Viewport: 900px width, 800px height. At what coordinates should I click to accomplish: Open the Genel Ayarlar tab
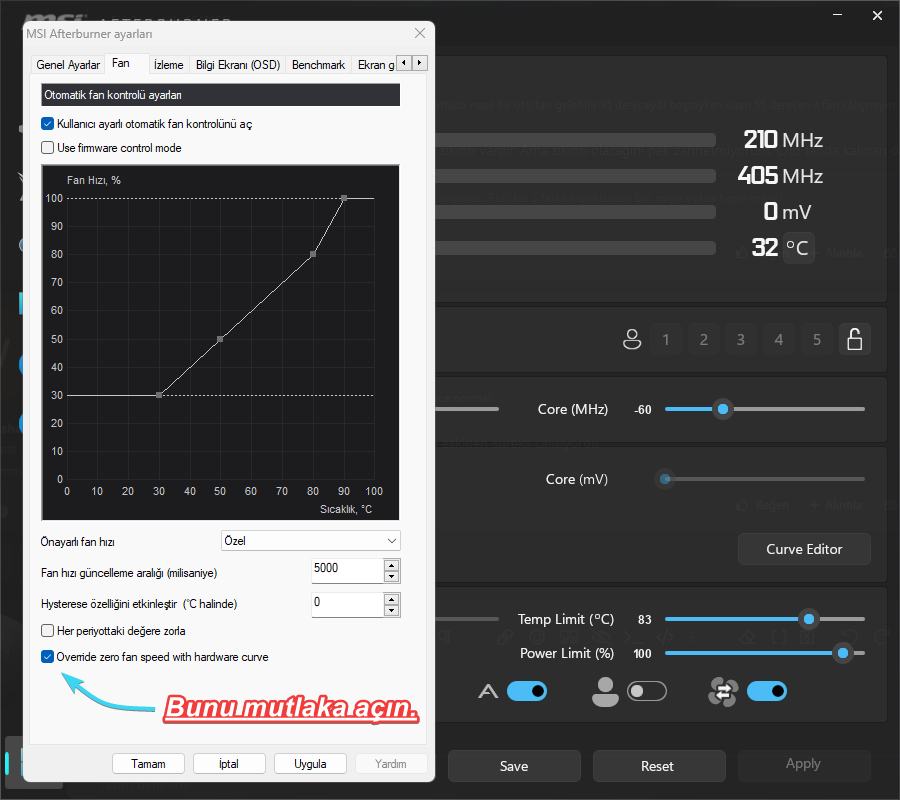point(68,65)
